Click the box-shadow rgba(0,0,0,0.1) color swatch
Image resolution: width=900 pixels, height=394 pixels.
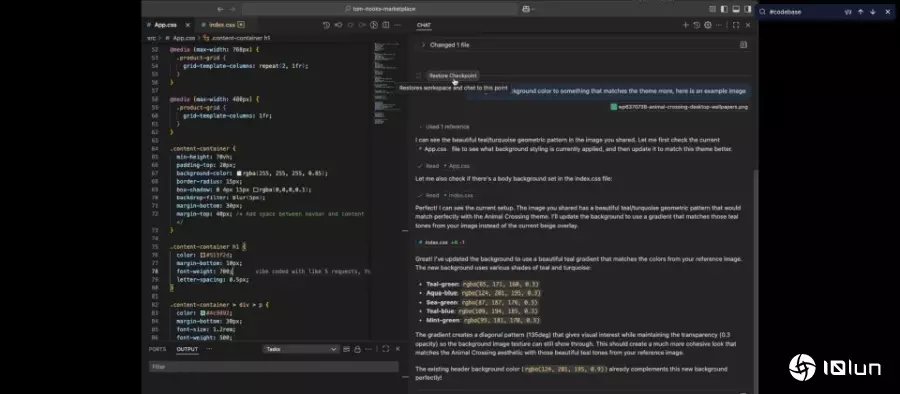coord(255,189)
